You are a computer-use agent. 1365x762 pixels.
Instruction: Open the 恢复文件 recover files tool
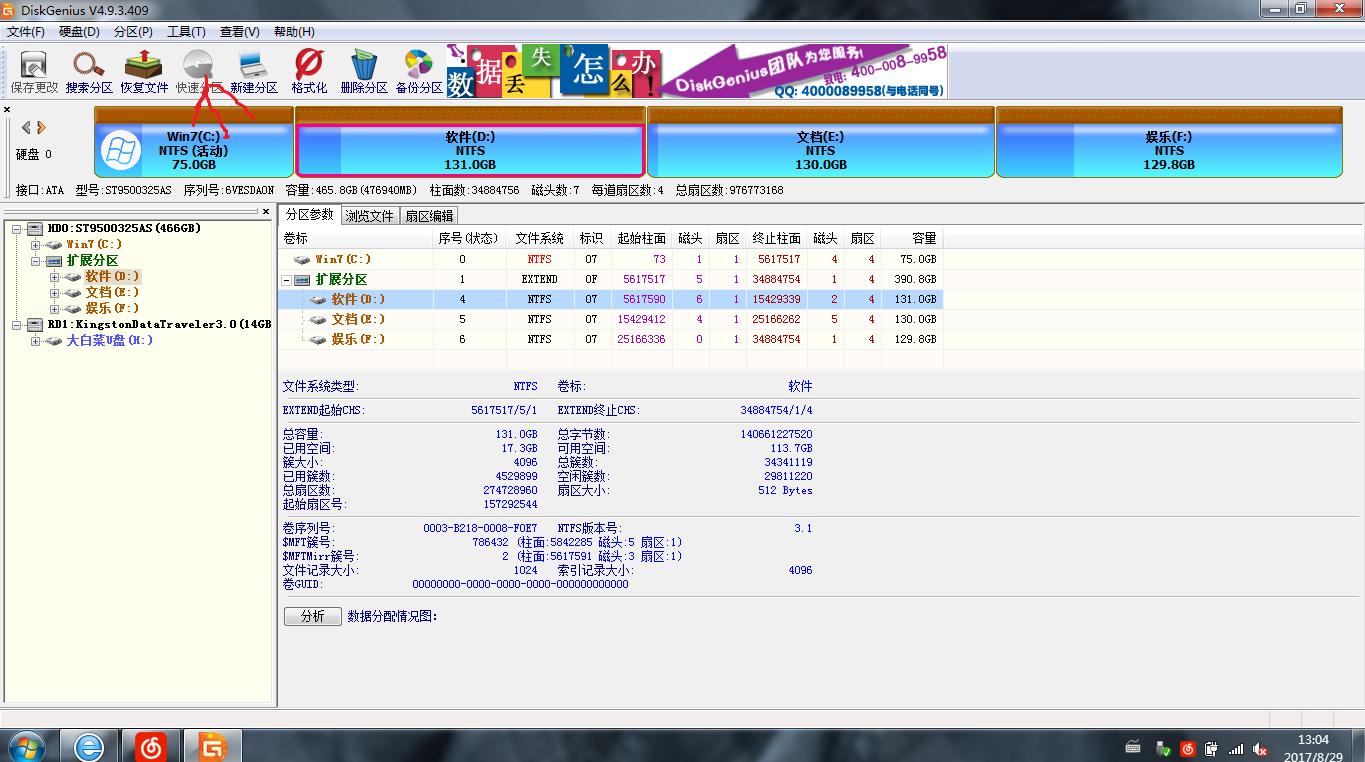[x=144, y=71]
